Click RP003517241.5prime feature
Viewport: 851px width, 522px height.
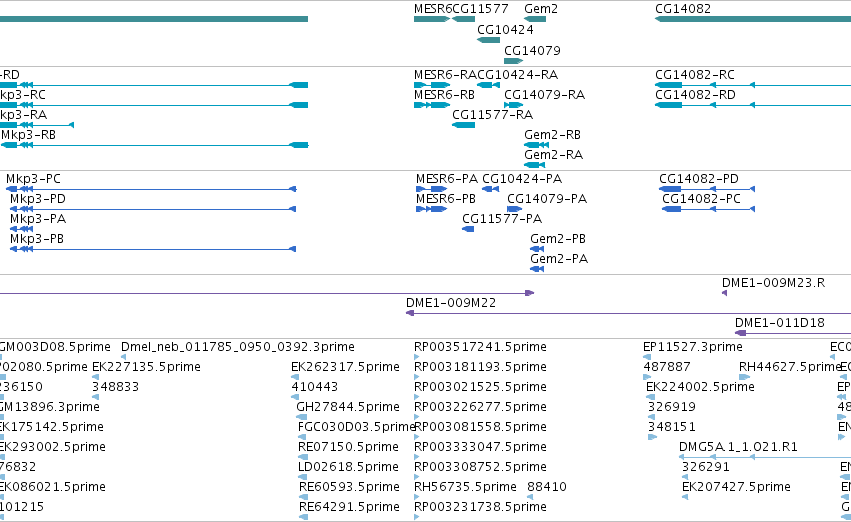click(417, 357)
